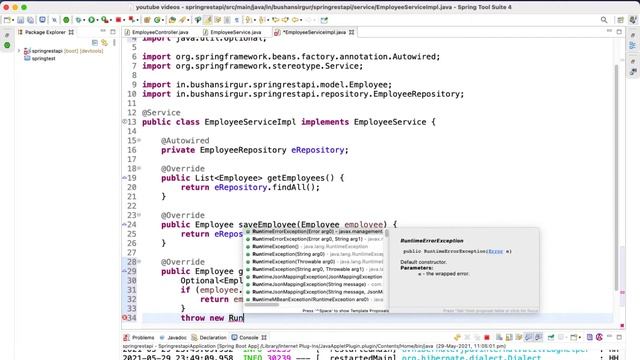Choose RuntimeException(String arg0) proposal

[314, 254]
